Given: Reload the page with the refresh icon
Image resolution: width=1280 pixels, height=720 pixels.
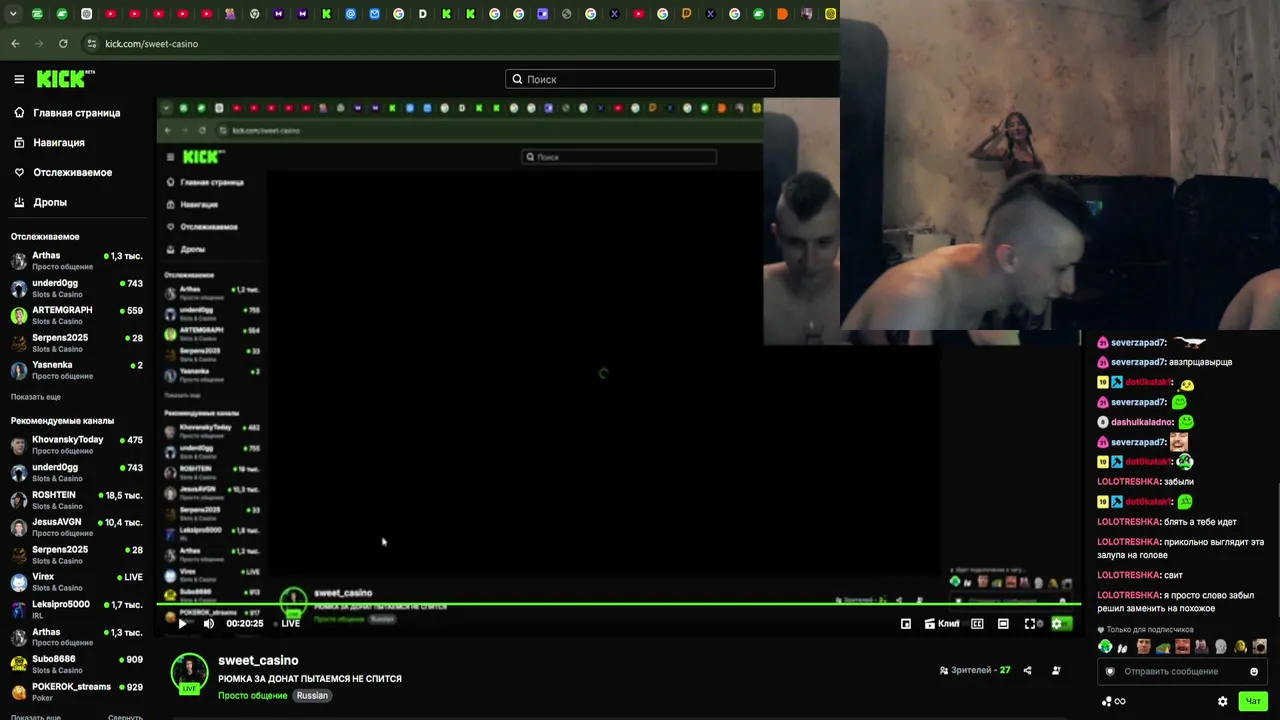Looking at the screenshot, I should coord(63,44).
